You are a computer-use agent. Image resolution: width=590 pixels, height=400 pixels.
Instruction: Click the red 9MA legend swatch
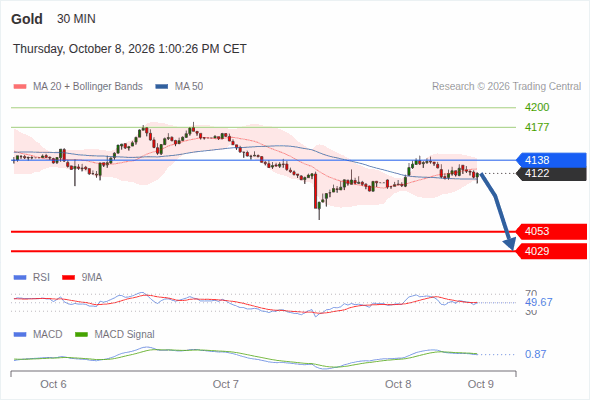coord(68,278)
